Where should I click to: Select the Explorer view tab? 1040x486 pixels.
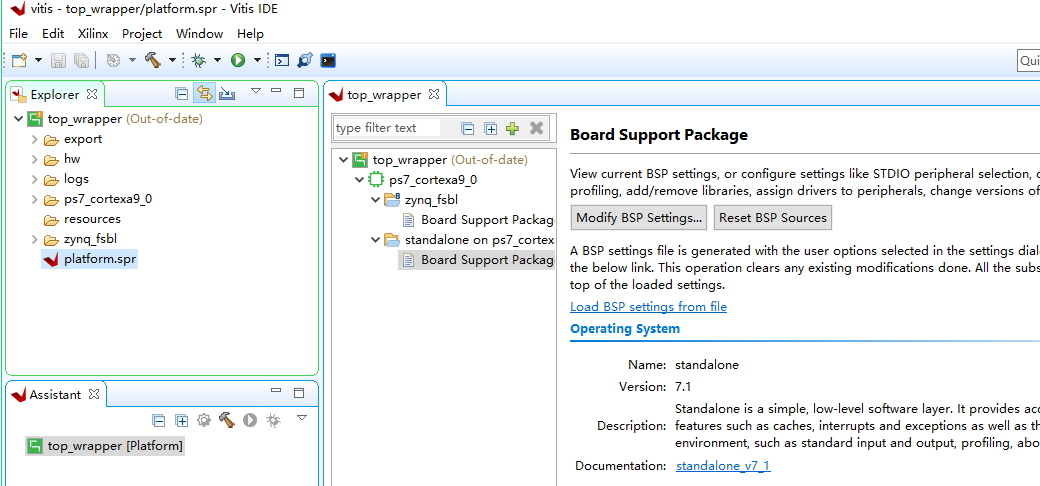click(54, 95)
